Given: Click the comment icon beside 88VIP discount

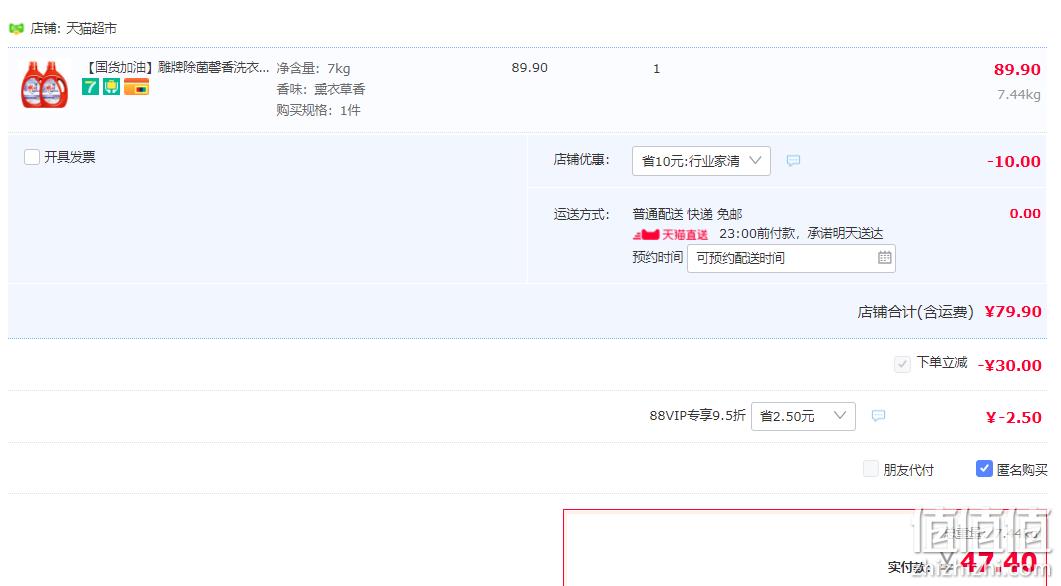Looking at the screenshot, I should [x=878, y=415].
